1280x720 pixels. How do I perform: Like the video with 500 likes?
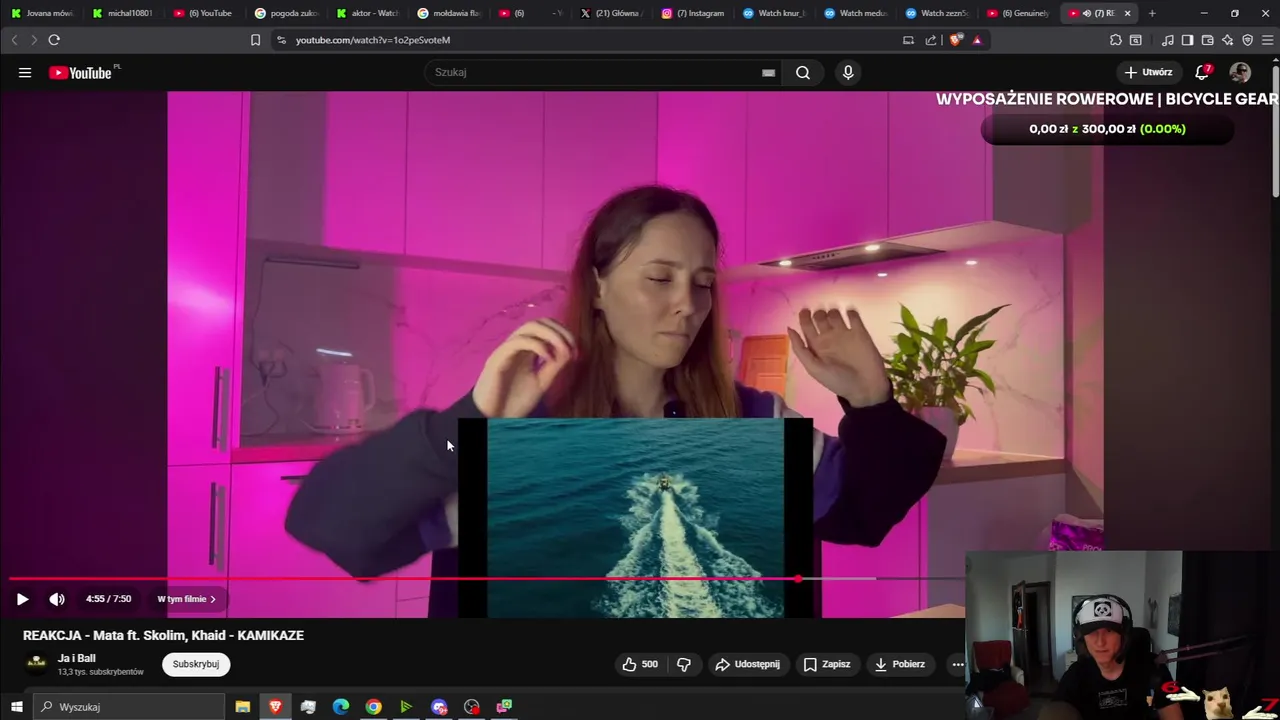pyautogui.click(x=640, y=664)
